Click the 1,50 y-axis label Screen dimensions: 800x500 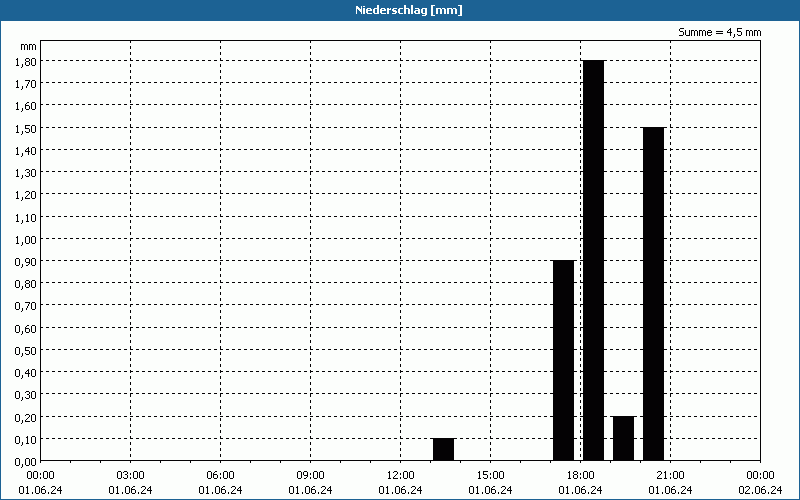point(26,128)
